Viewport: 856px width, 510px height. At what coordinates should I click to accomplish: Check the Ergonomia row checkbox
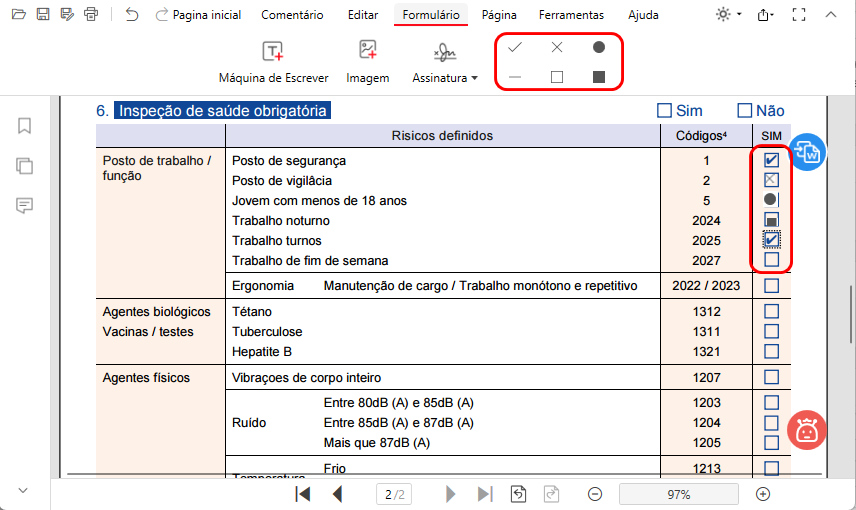(x=771, y=286)
